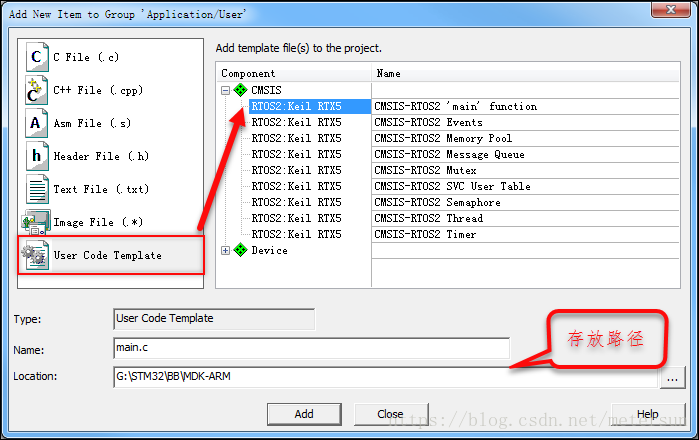Select the Header File (.h) label
Image resolution: width=699 pixels, height=440 pixels.
point(101,156)
